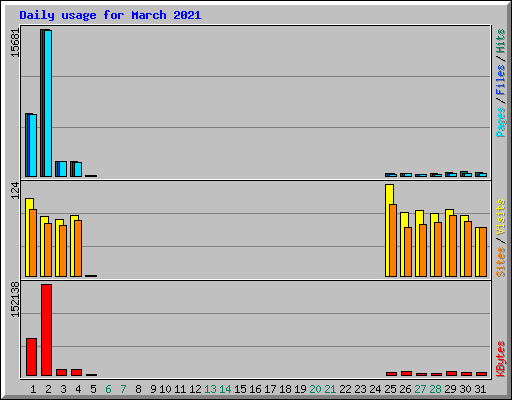Click green weekend day label 27

pos(420,389)
